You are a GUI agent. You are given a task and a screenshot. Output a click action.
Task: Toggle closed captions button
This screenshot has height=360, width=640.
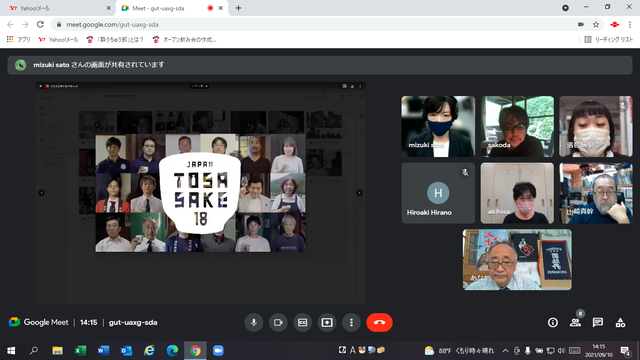302,322
